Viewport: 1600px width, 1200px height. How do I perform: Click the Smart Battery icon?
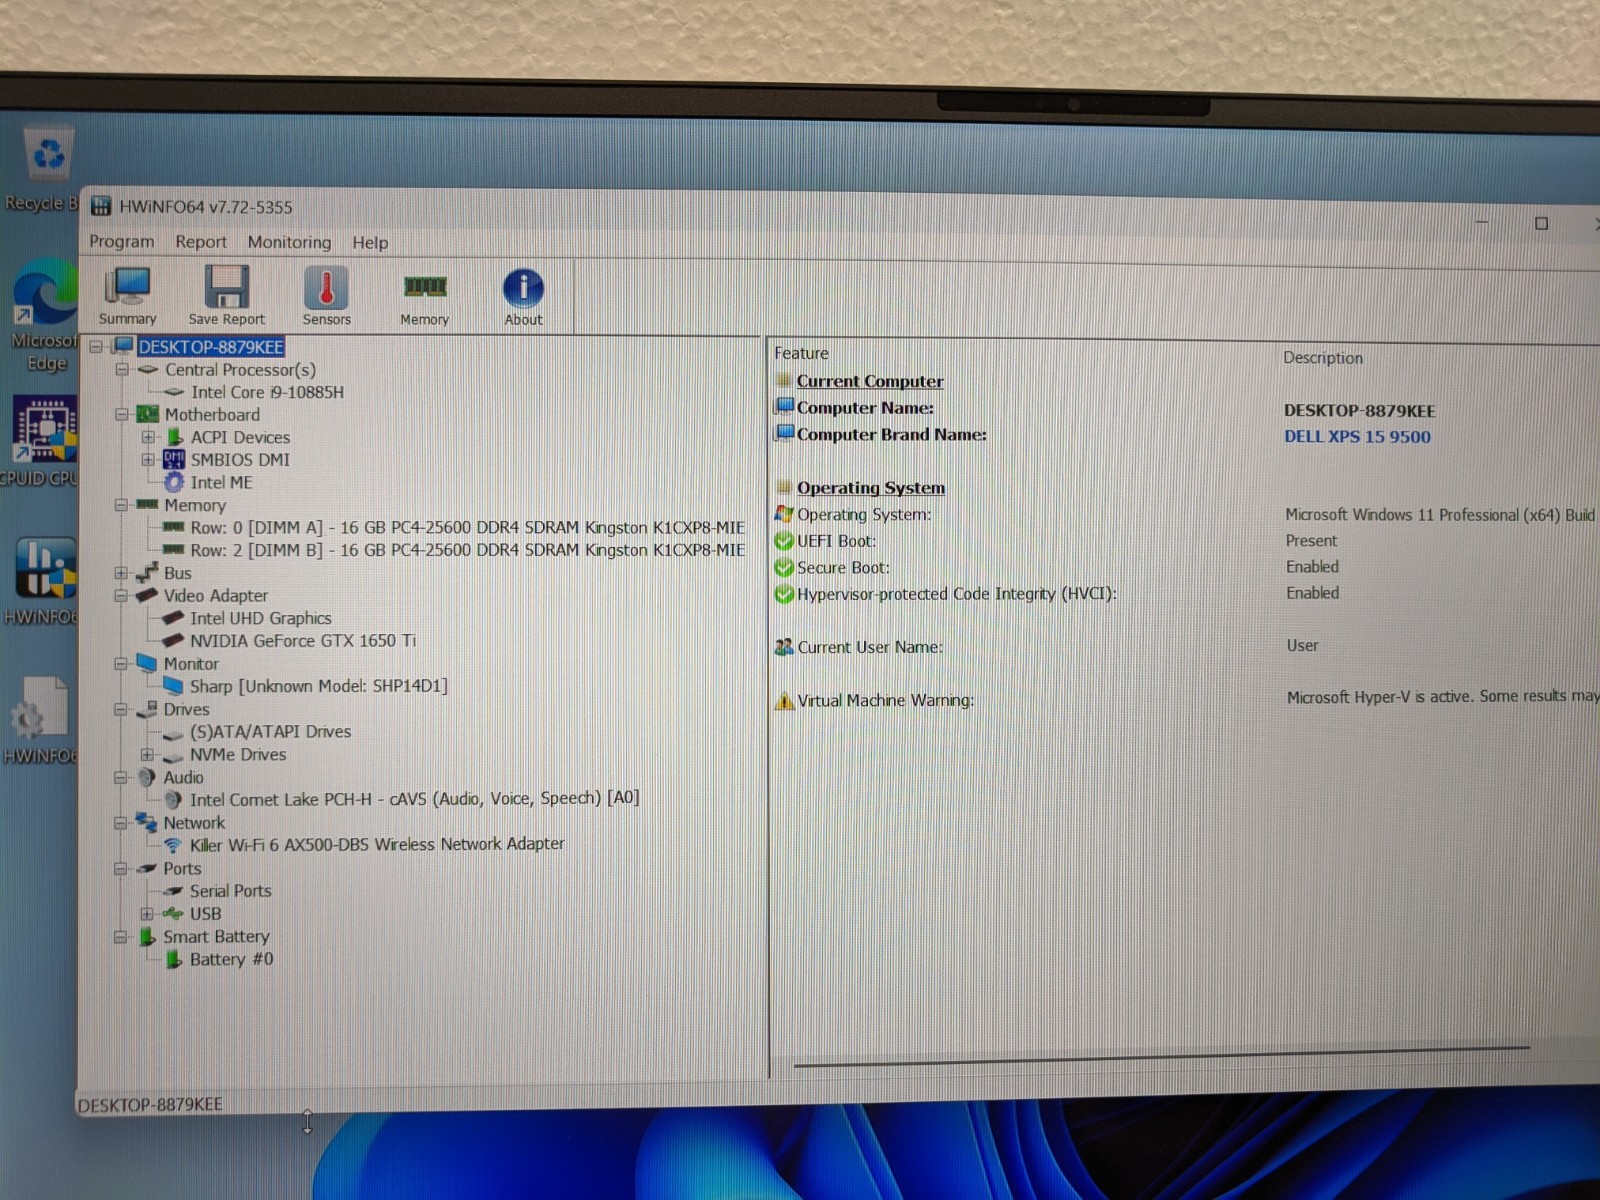pos(147,937)
